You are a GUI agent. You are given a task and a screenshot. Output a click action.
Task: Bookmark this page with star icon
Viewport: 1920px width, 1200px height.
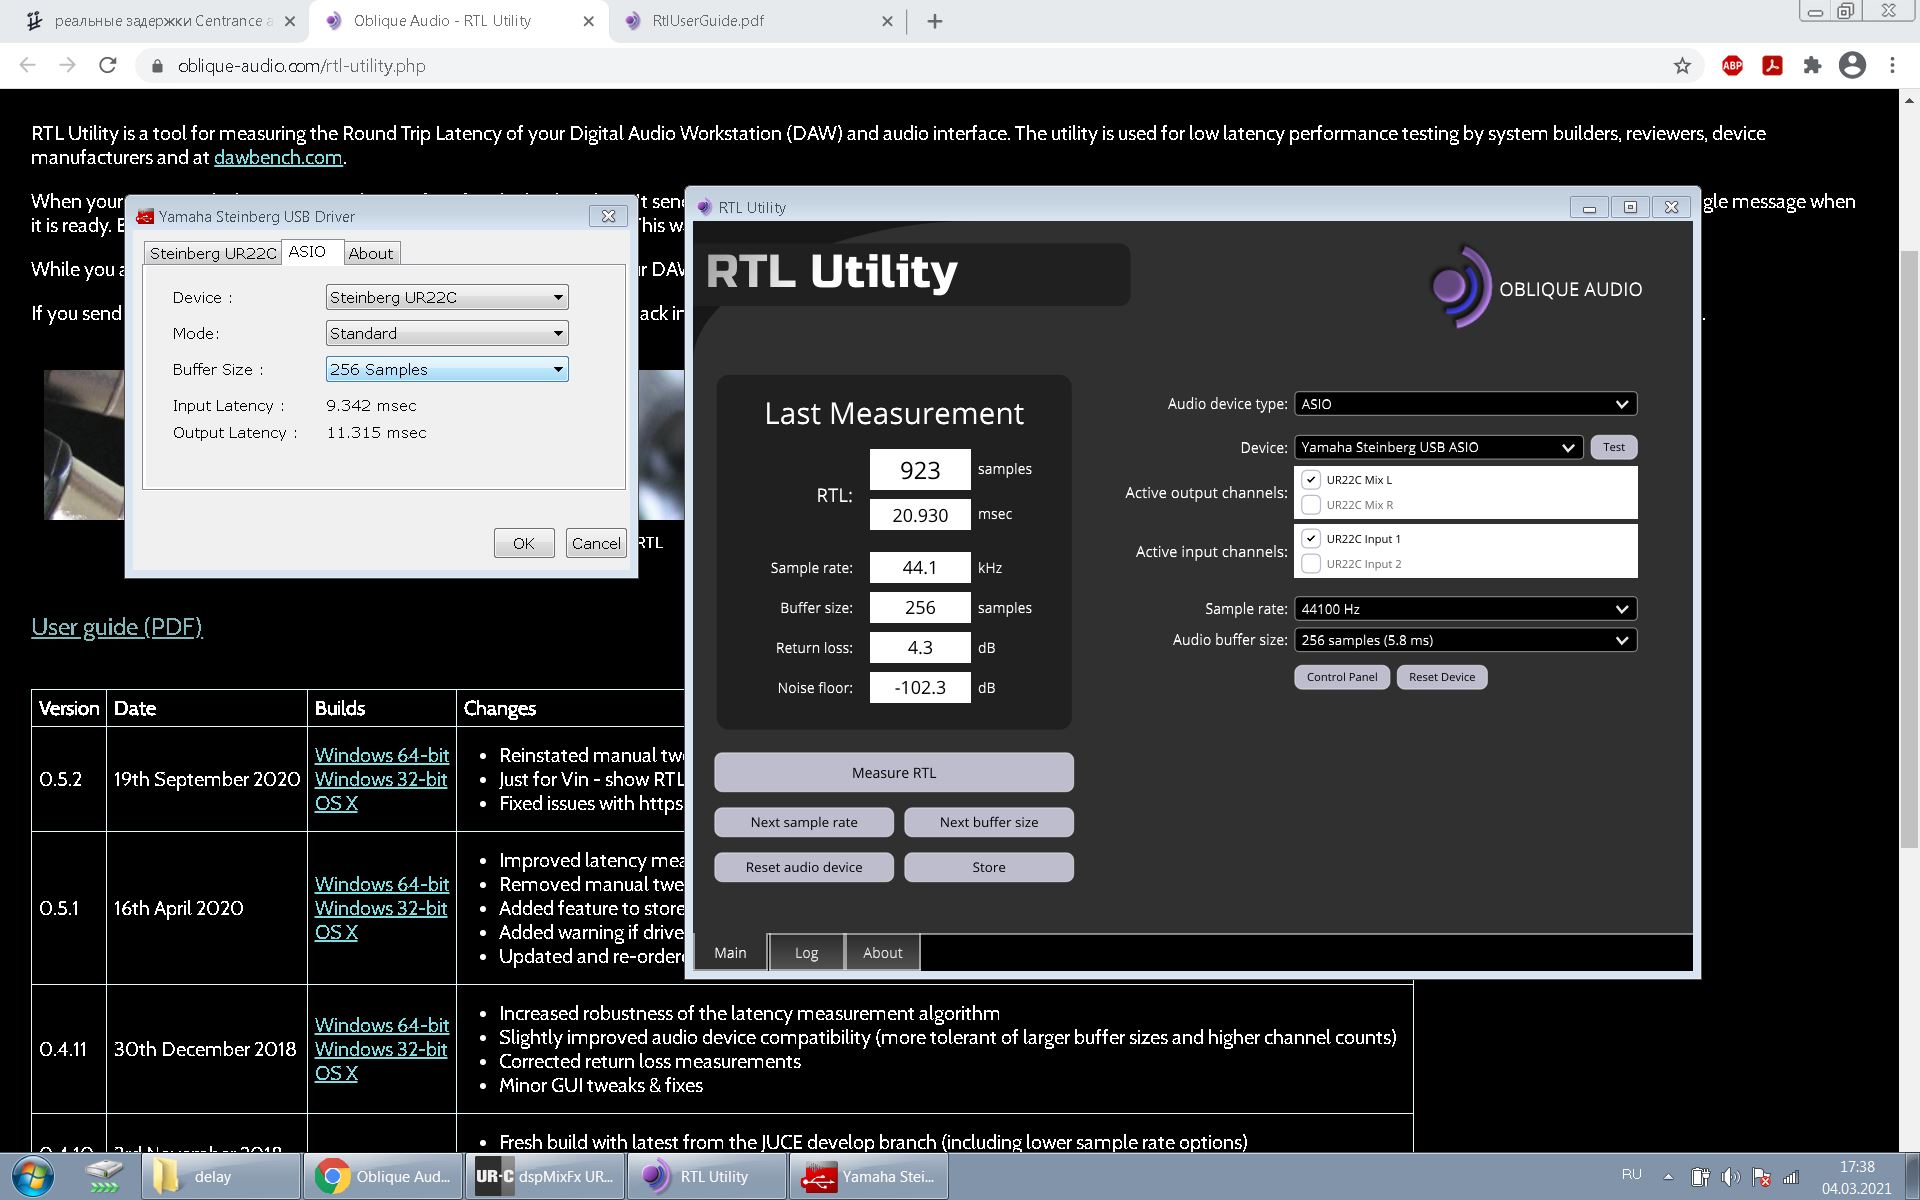[1682, 66]
